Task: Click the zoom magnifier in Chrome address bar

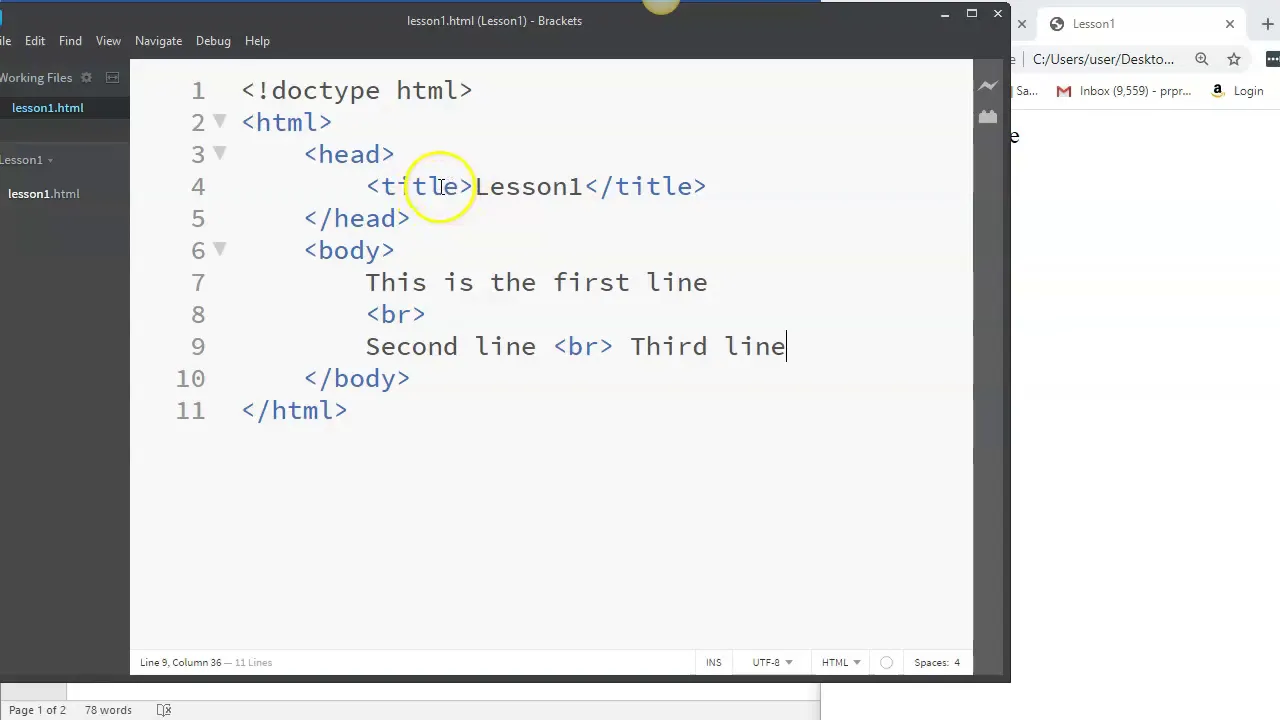Action: click(x=1202, y=59)
